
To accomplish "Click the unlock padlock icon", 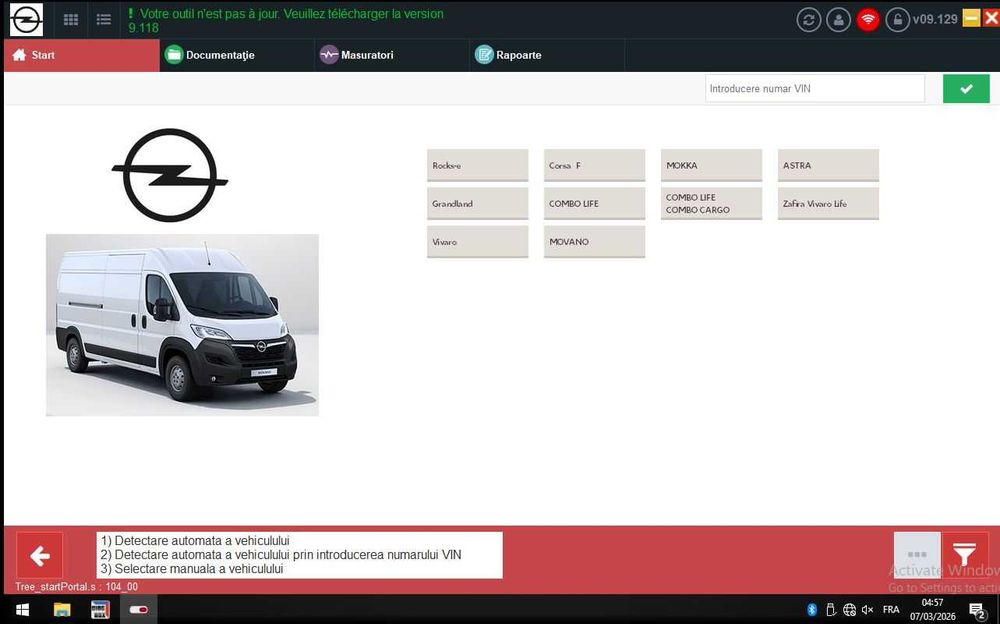I will pyautogui.click(x=897, y=20).
